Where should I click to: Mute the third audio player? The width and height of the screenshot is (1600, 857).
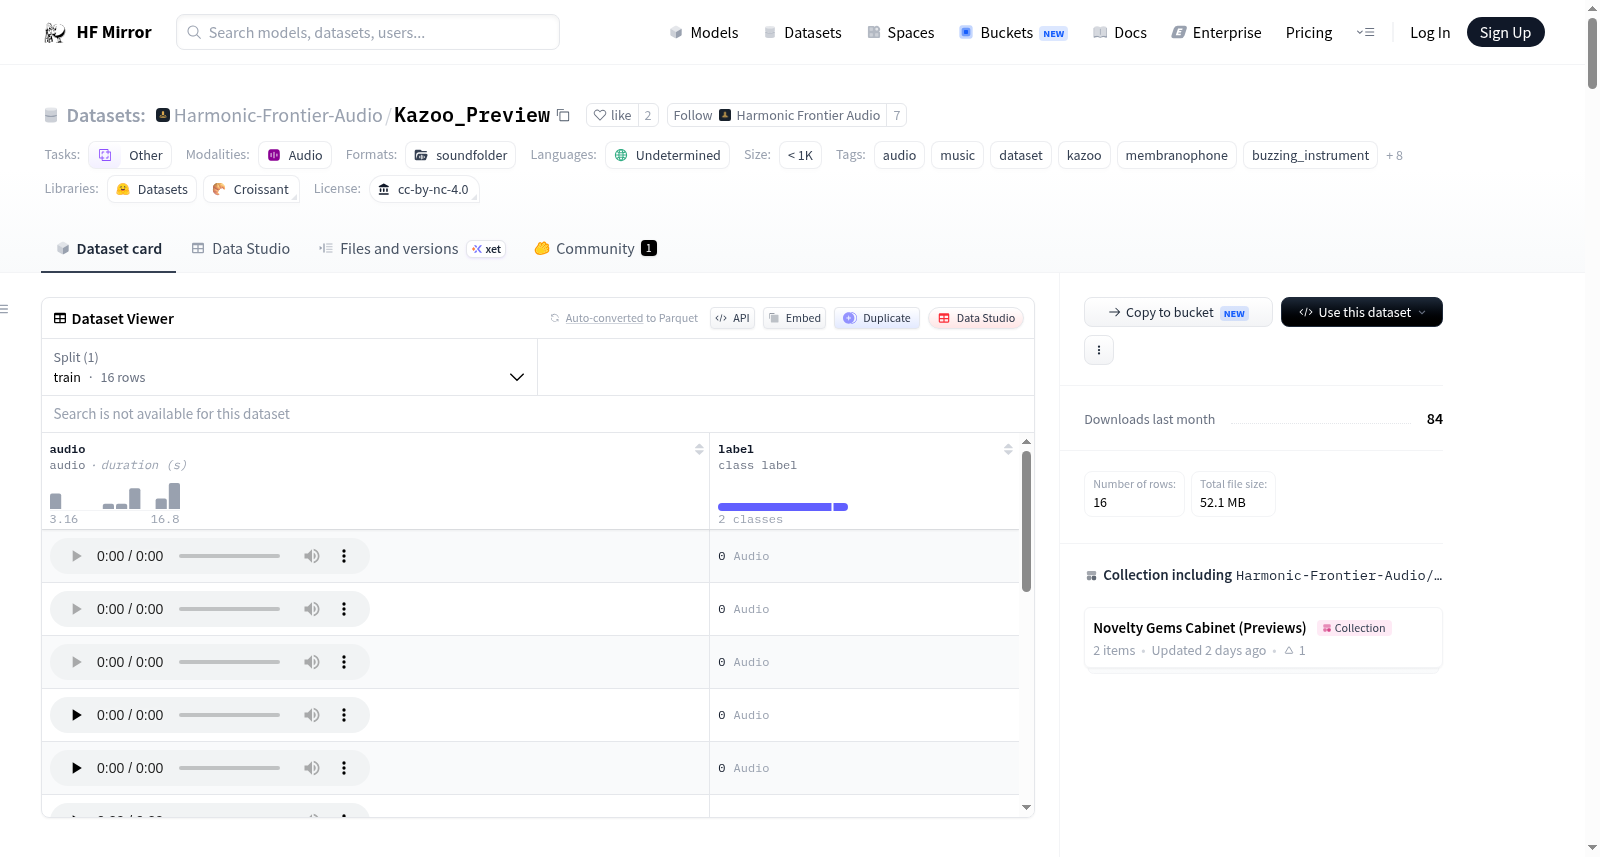[312, 662]
